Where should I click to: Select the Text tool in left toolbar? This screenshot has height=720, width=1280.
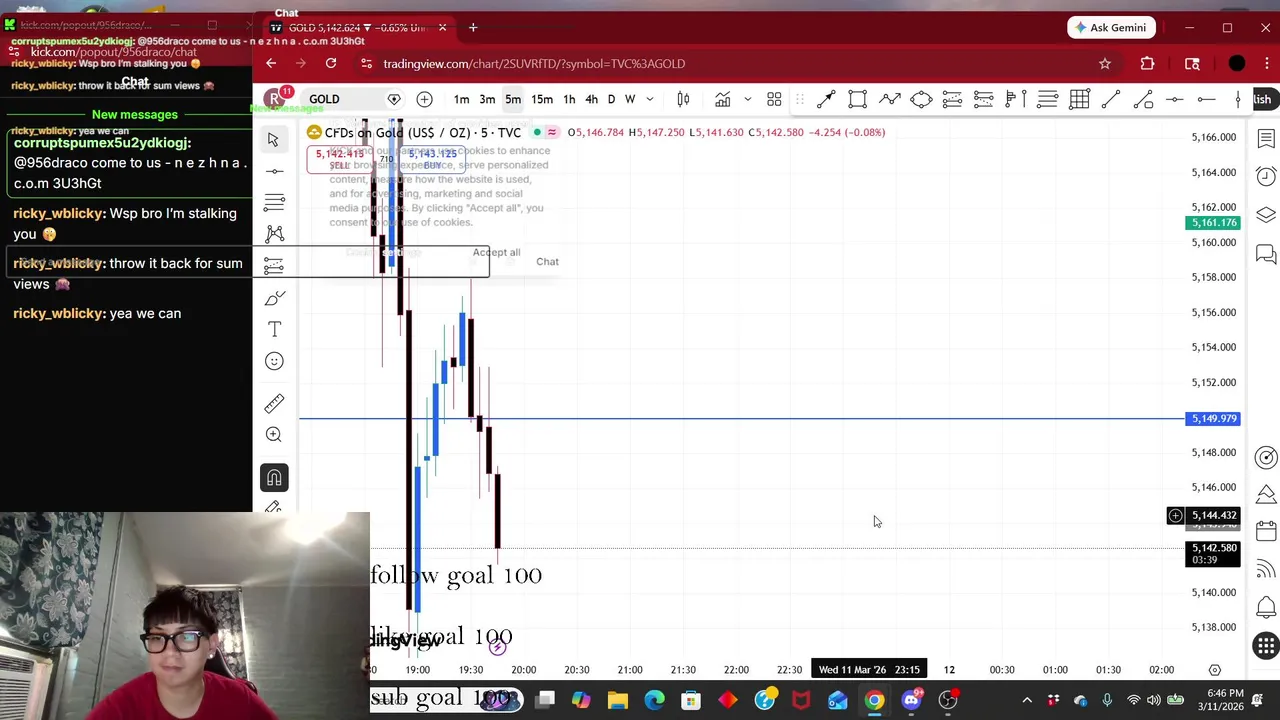point(274,329)
